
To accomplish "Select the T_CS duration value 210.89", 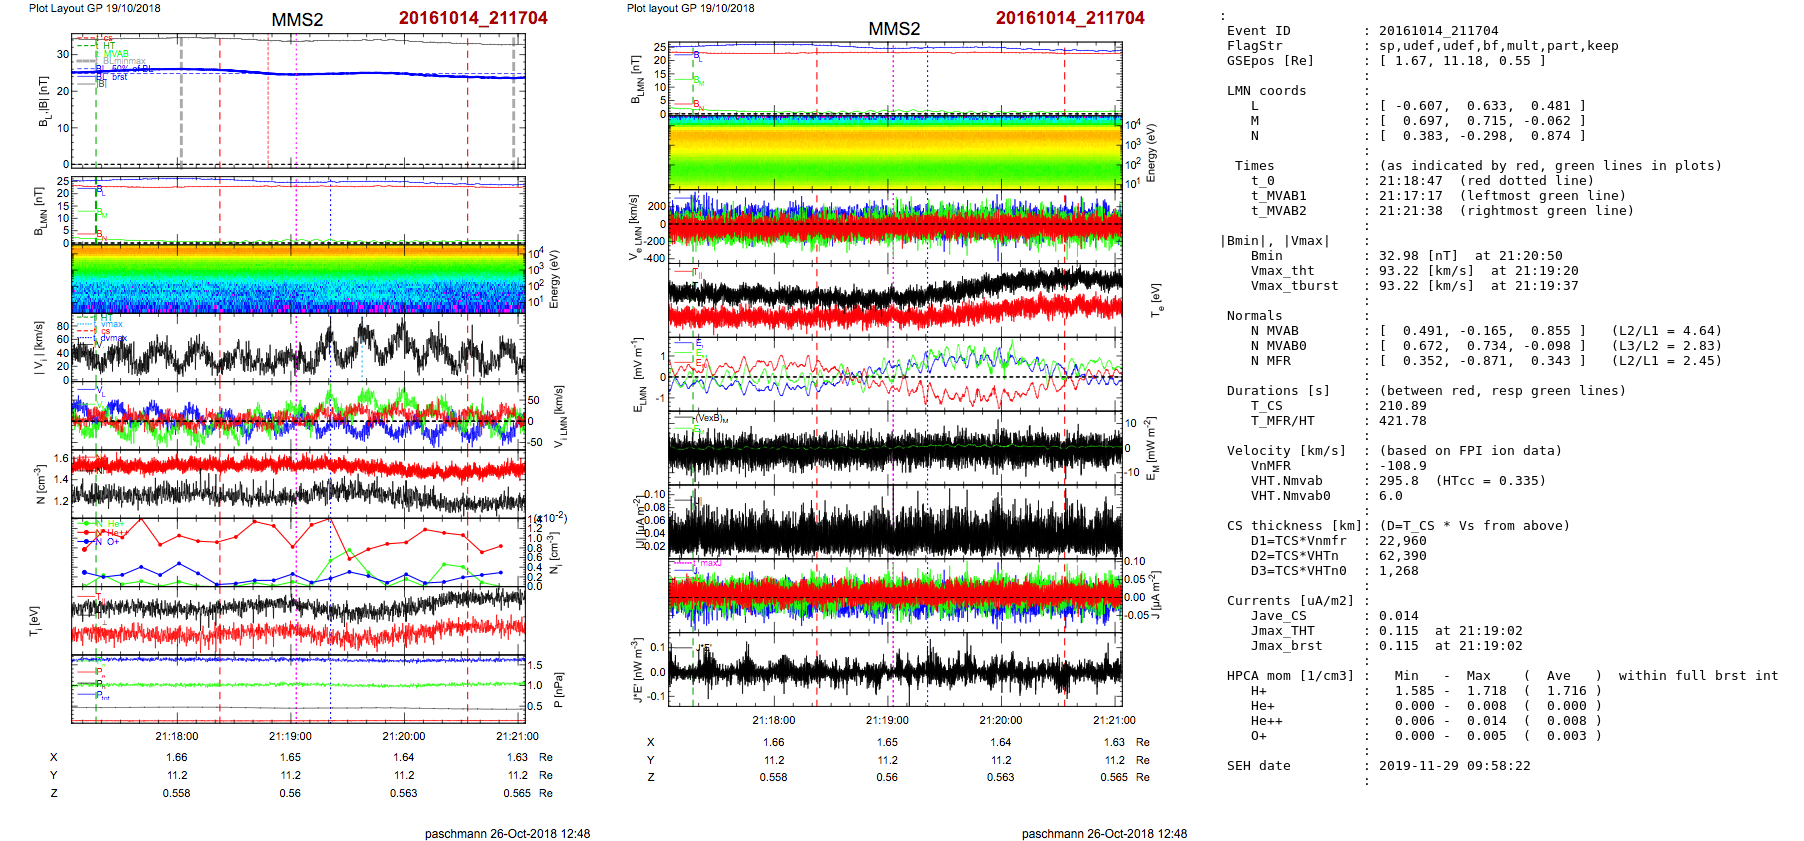I will point(1403,406).
